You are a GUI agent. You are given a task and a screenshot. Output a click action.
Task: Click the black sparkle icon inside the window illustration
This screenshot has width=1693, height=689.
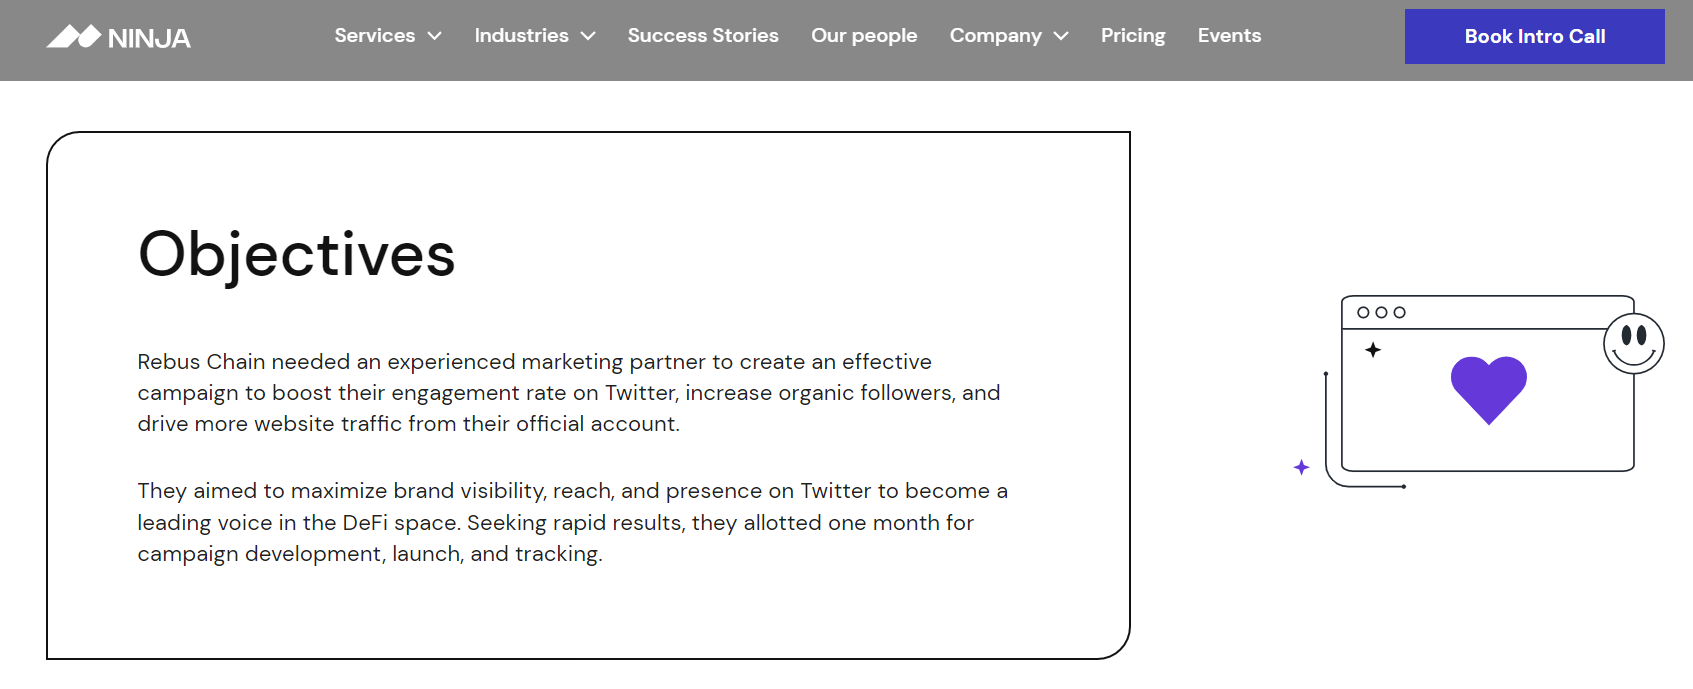pos(1375,349)
